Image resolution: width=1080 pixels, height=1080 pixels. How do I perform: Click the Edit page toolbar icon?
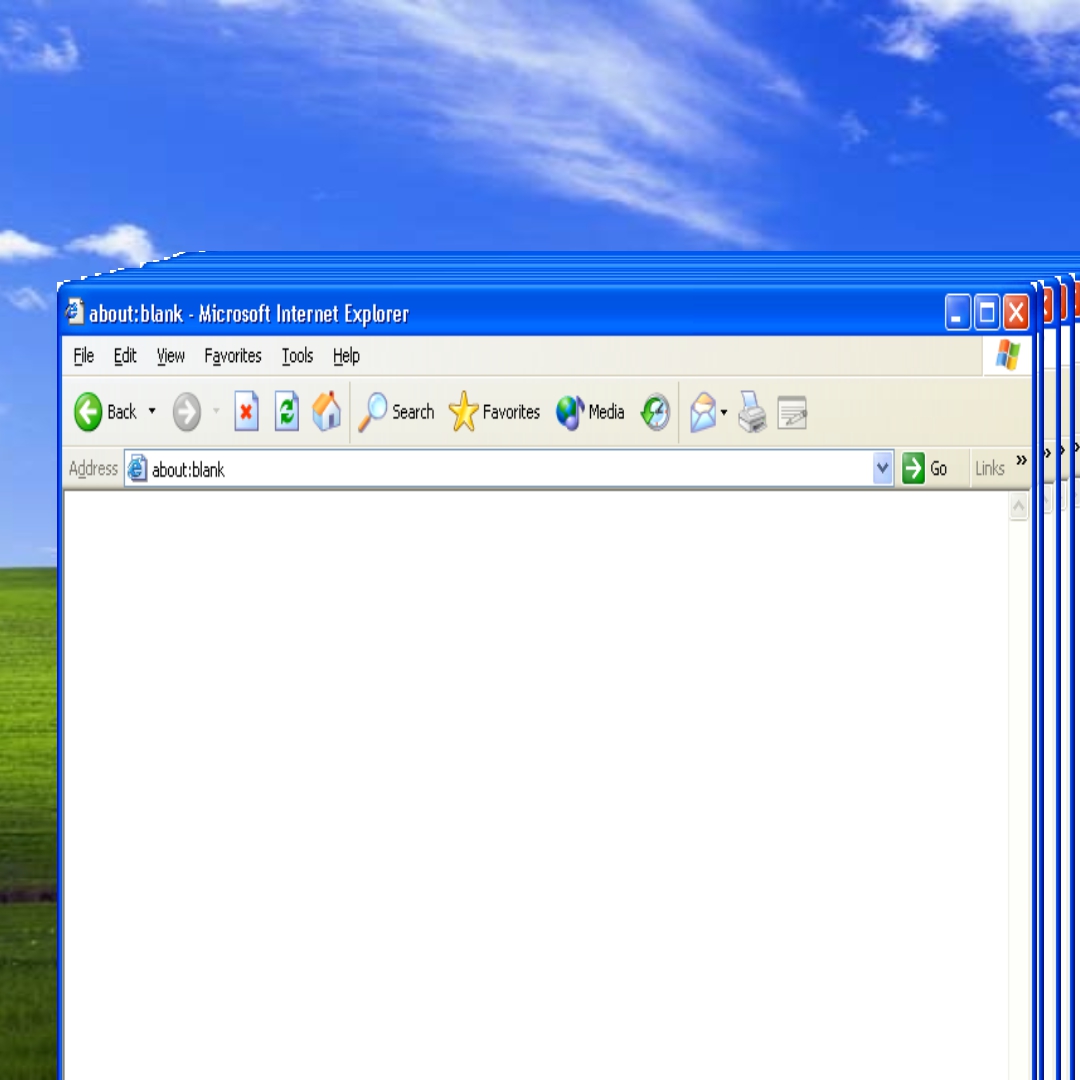[x=792, y=412]
